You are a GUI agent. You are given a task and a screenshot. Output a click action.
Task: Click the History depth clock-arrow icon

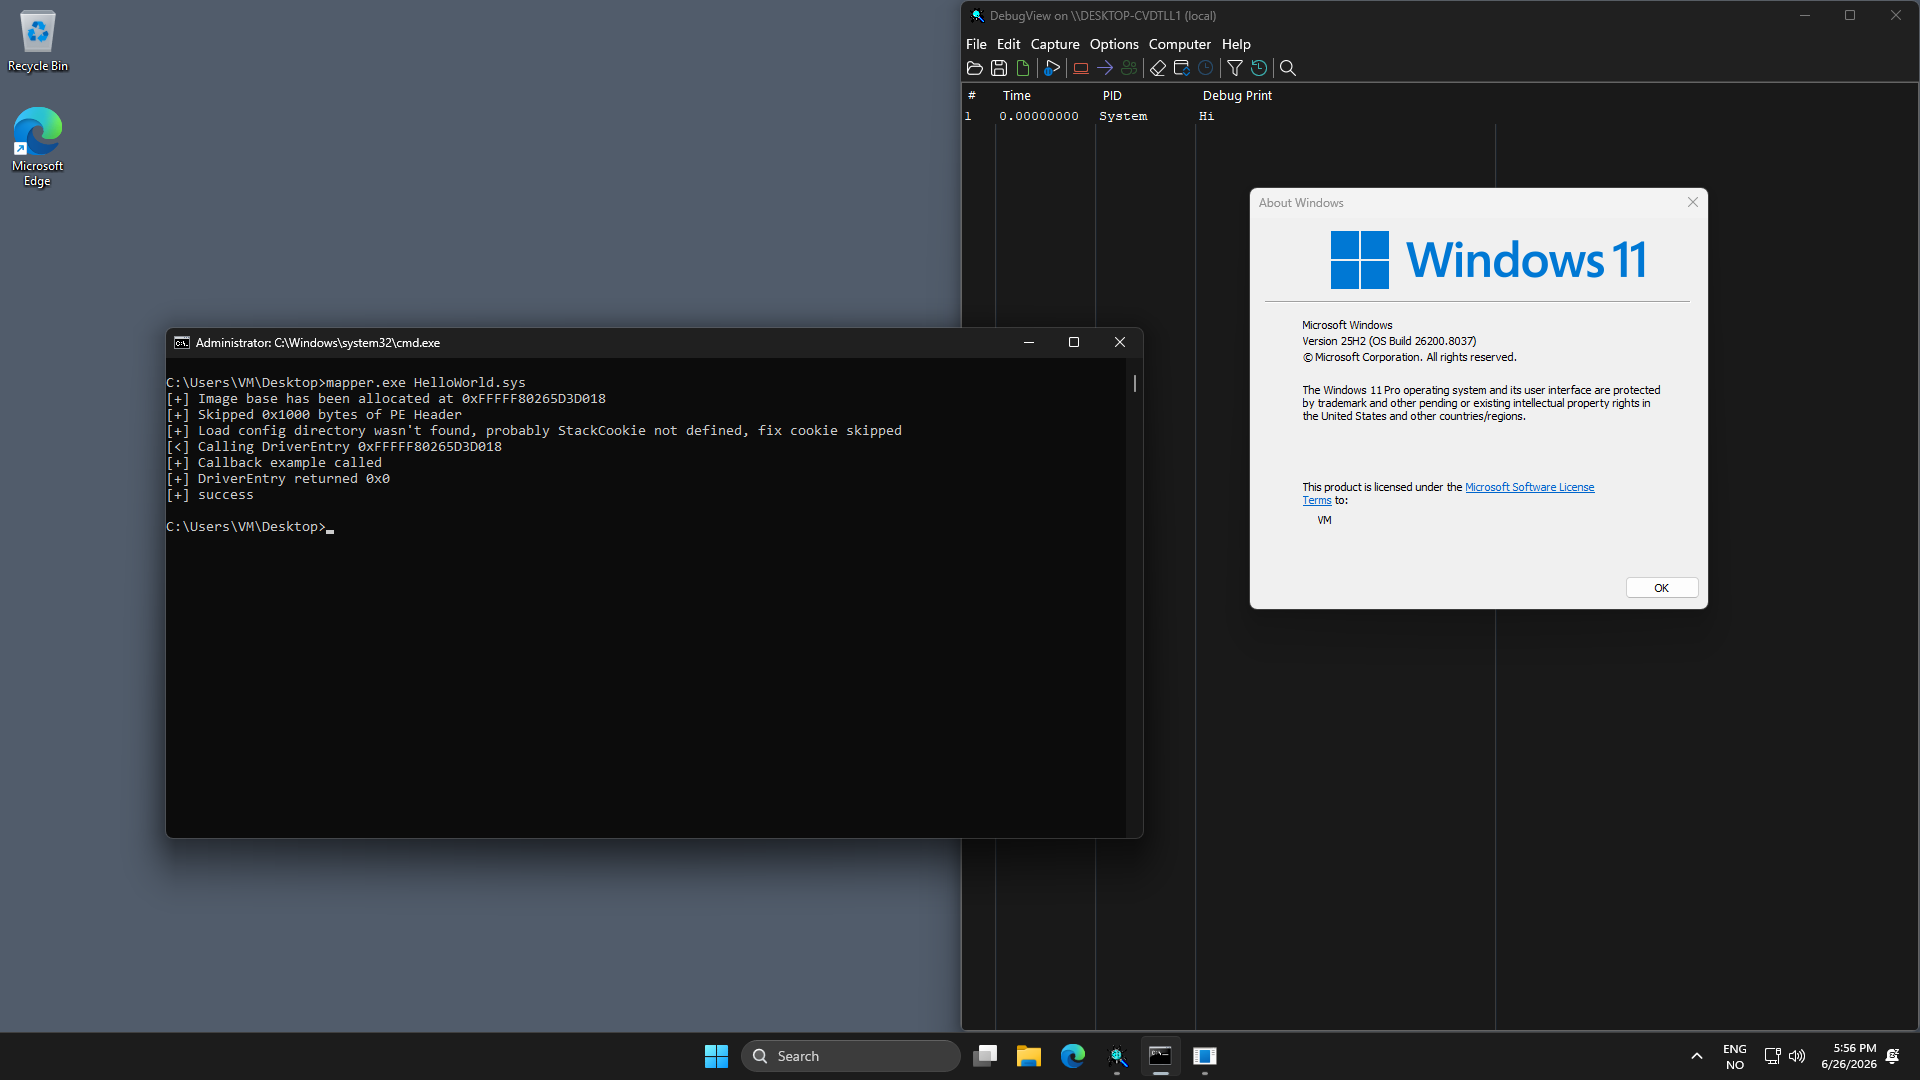1259,68
